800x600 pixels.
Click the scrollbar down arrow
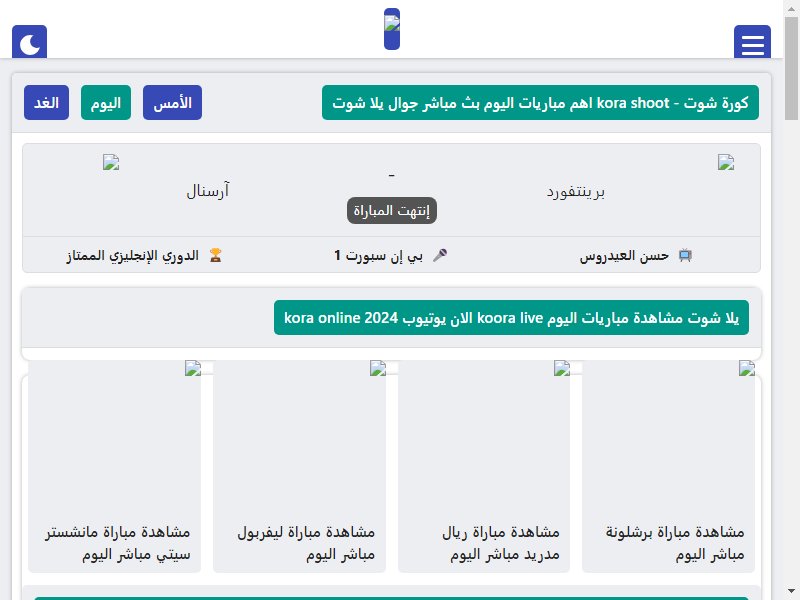(x=791, y=592)
